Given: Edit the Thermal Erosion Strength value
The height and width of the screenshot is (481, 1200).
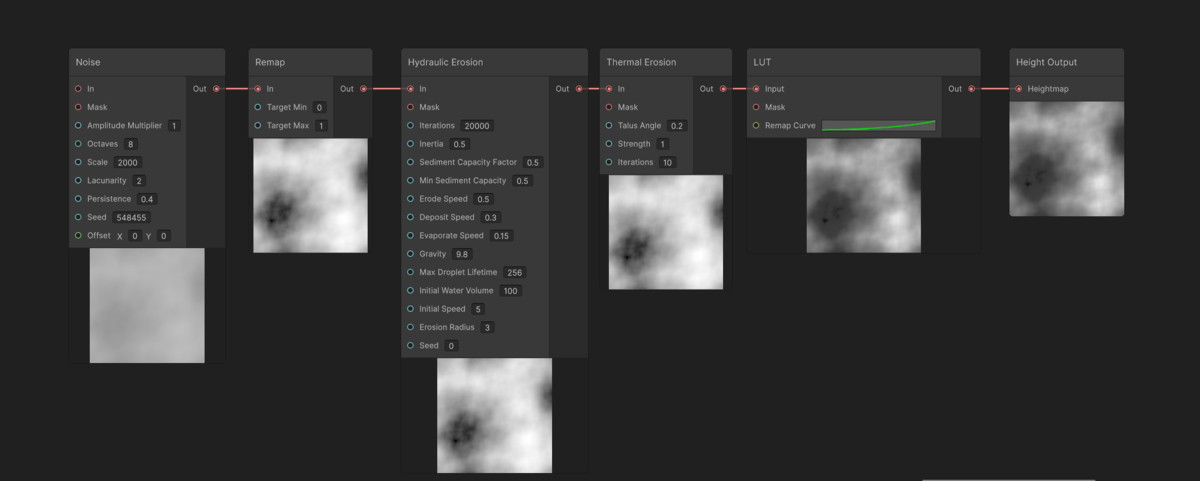Looking at the screenshot, I should point(662,144).
